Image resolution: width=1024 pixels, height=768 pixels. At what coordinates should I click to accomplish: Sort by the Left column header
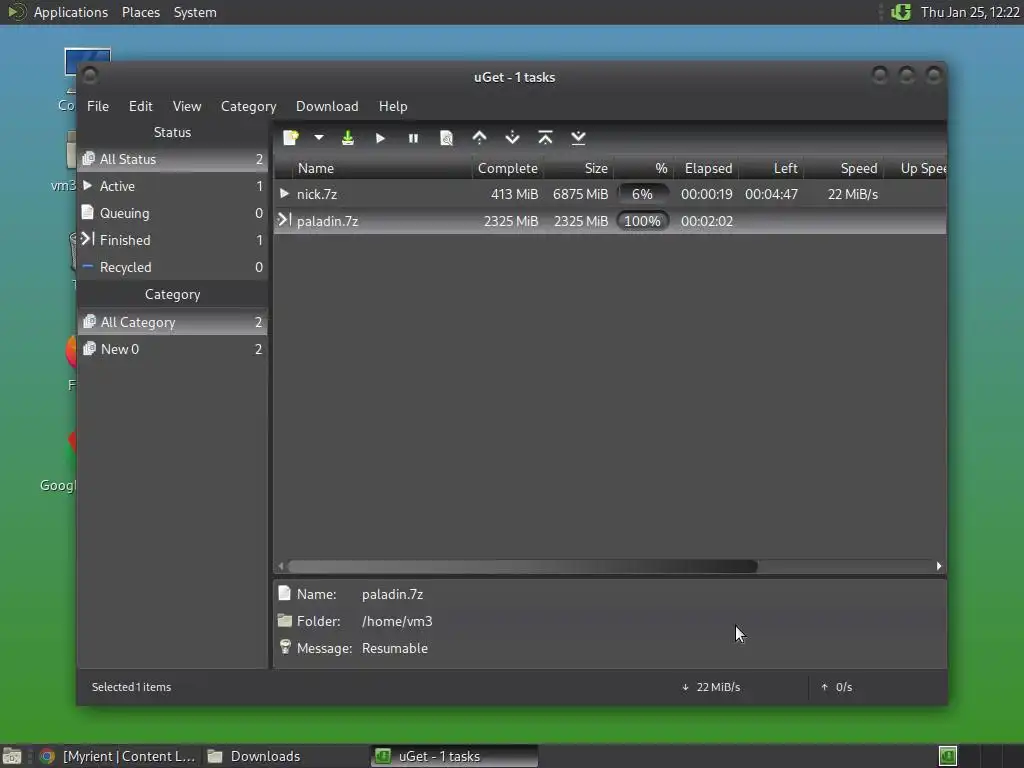pyautogui.click(x=771, y=168)
